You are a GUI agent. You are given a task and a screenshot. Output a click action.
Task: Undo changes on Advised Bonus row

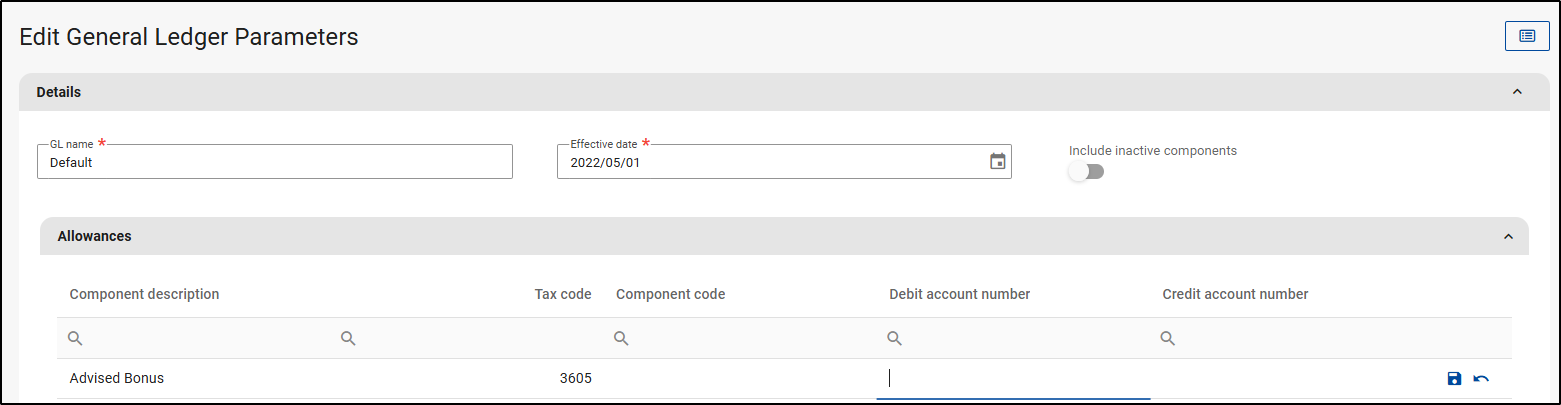pos(1481,378)
